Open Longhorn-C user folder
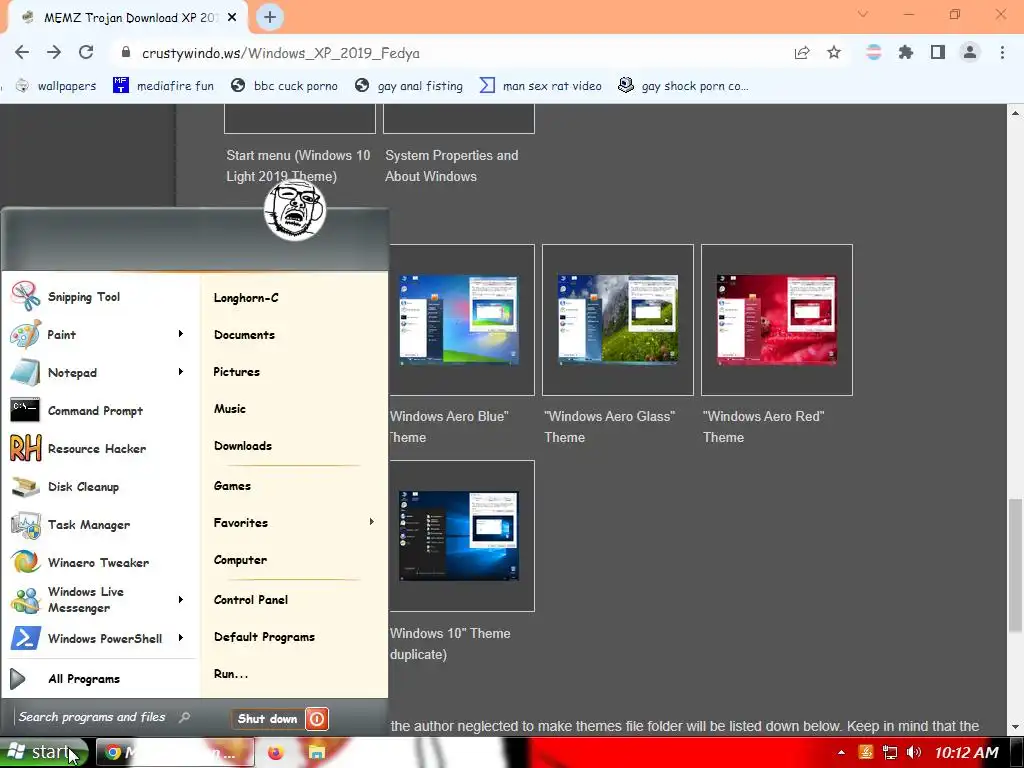The image size is (1024, 768). [246, 298]
